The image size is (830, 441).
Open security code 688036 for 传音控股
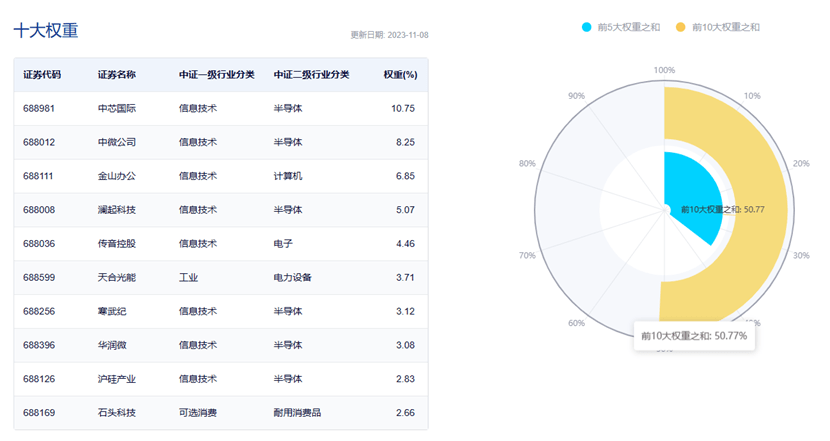point(39,244)
